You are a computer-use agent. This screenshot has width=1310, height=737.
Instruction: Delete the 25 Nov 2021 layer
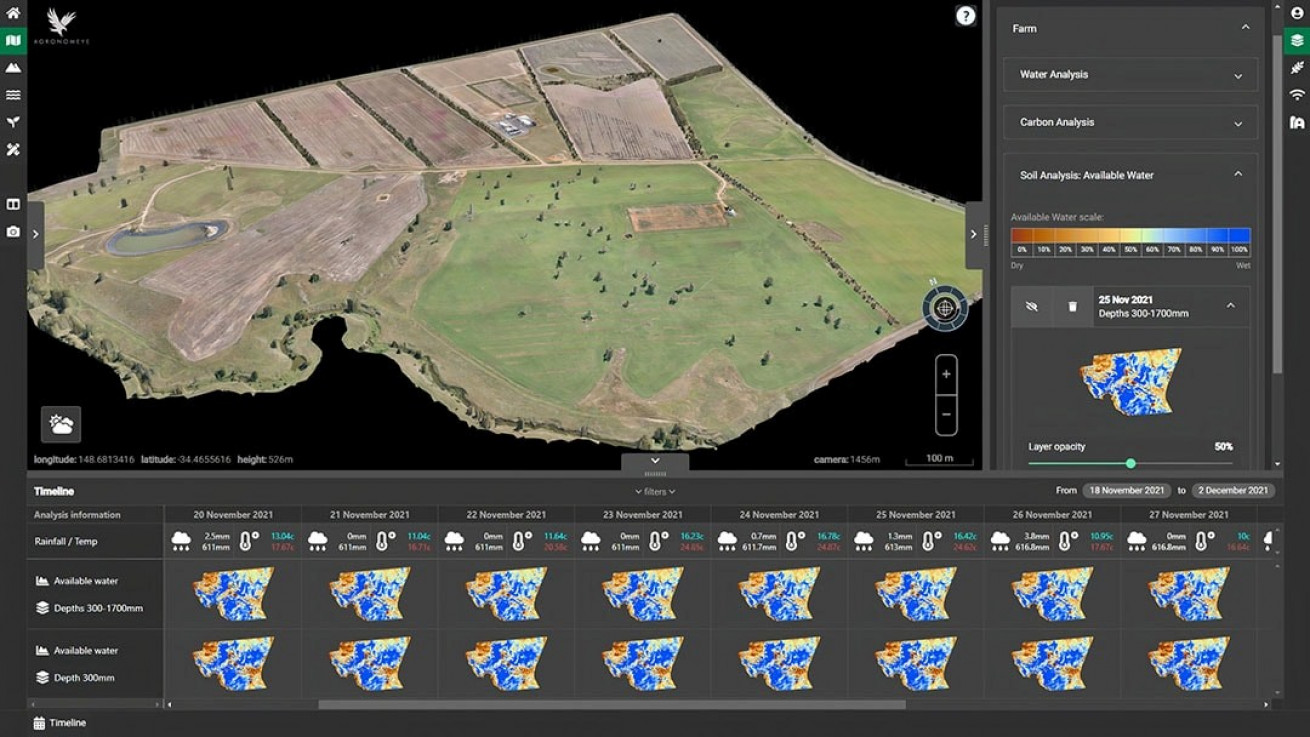click(x=1072, y=307)
